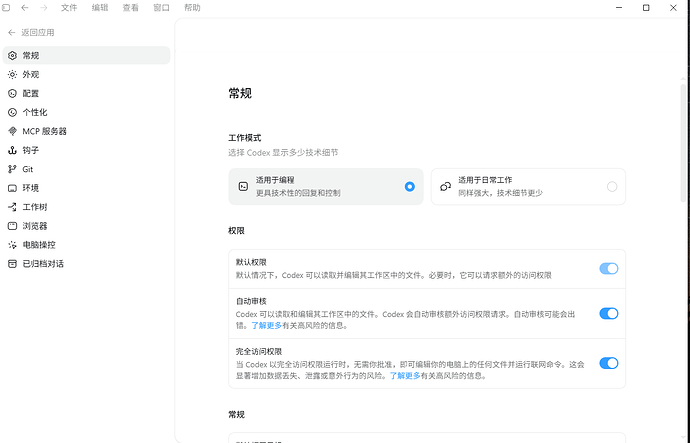
Task: Maximize the window
Action: 646,7
